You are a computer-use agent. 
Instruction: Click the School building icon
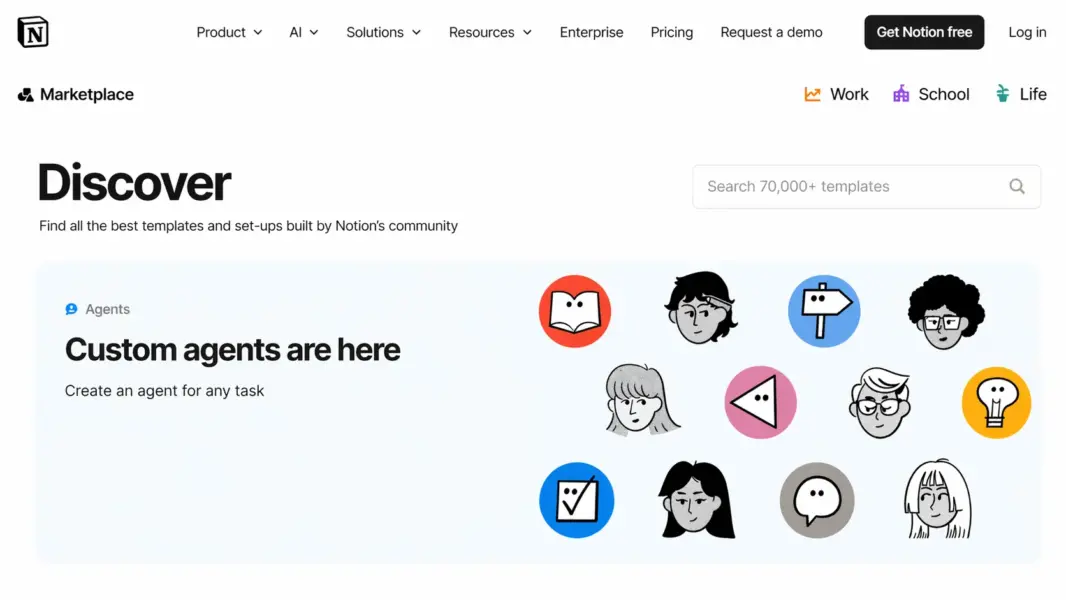[x=901, y=94]
